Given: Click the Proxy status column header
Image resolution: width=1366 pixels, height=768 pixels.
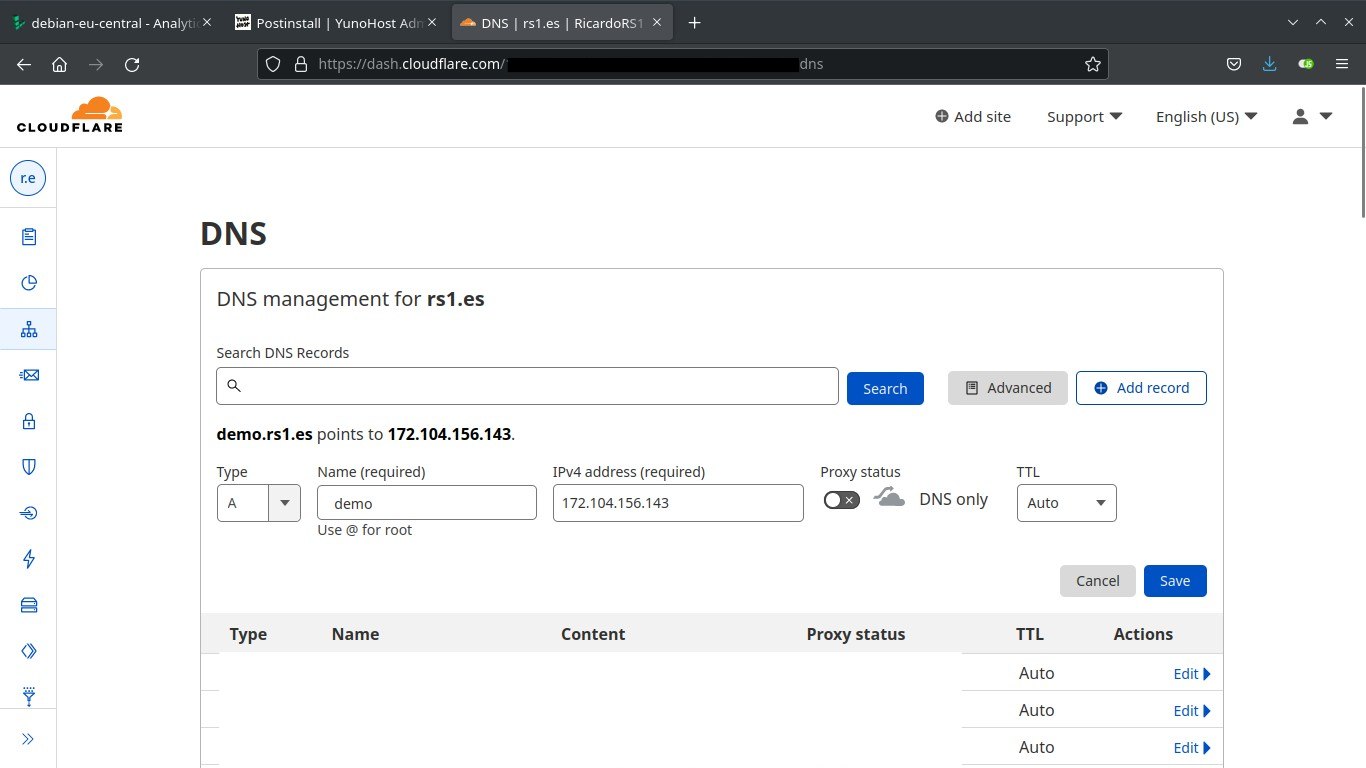Looking at the screenshot, I should coord(856,634).
